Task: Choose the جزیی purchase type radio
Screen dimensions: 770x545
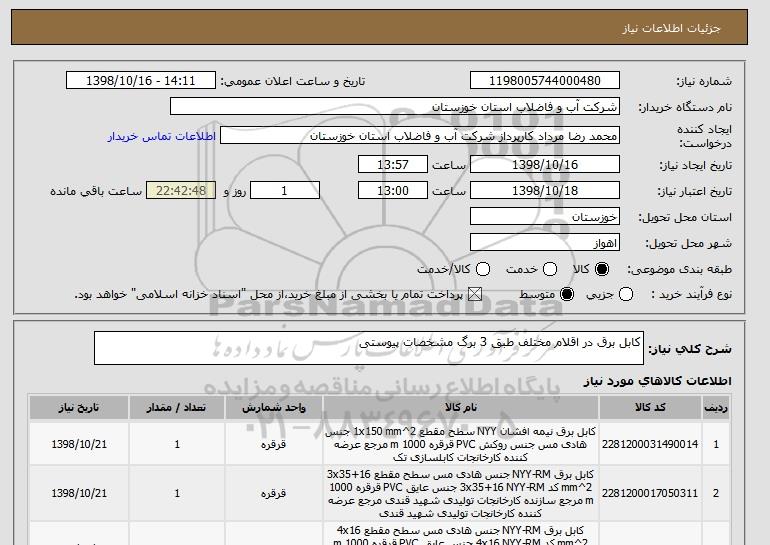Action: [626, 295]
